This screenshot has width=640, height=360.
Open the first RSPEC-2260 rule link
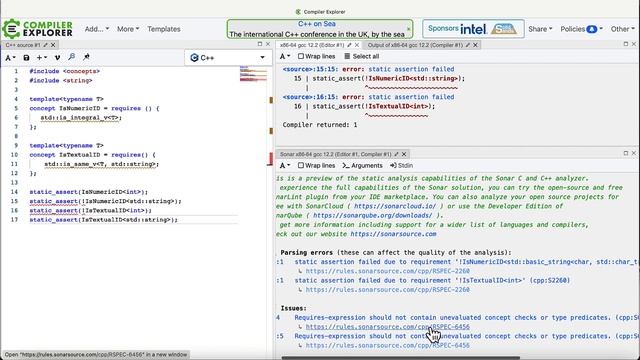coord(387,271)
